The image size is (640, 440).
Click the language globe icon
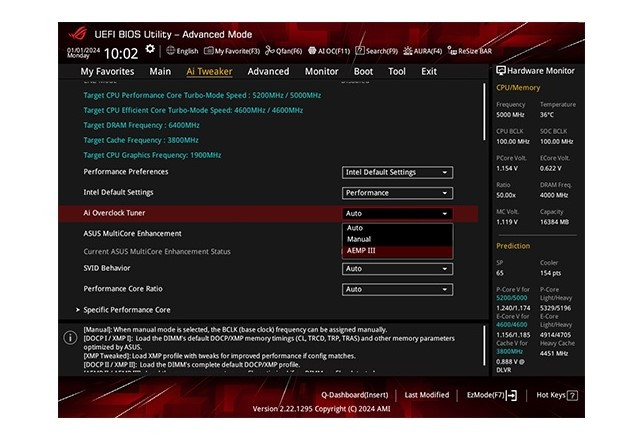coord(170,51)
